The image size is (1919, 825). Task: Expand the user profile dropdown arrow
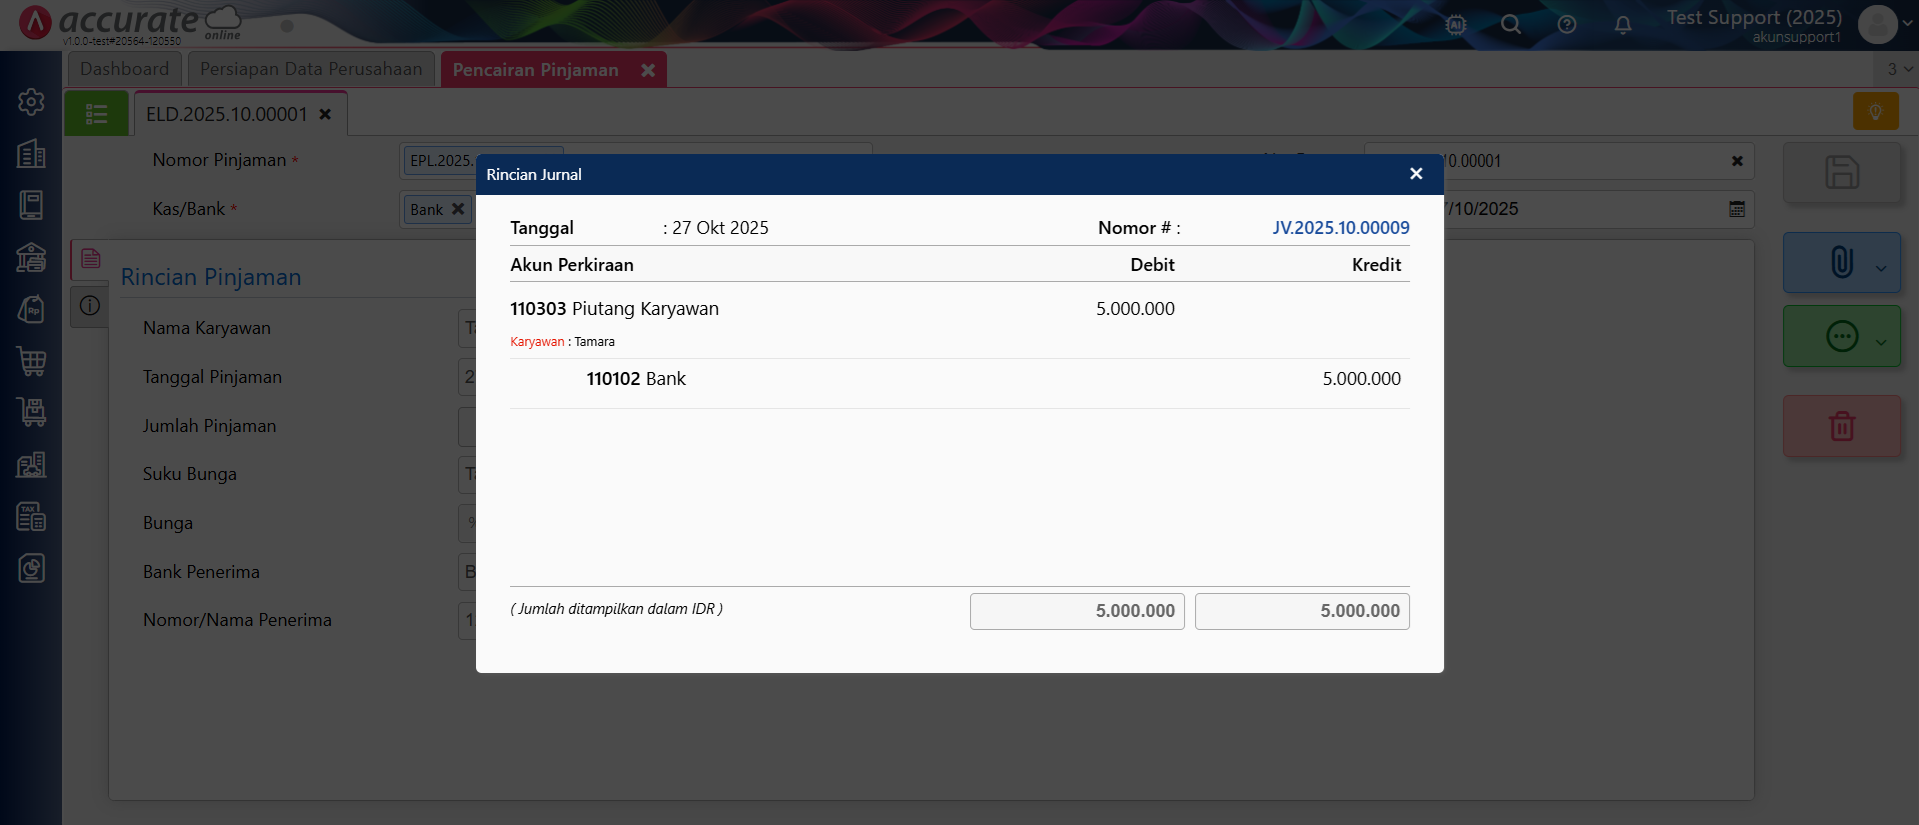1907,25
